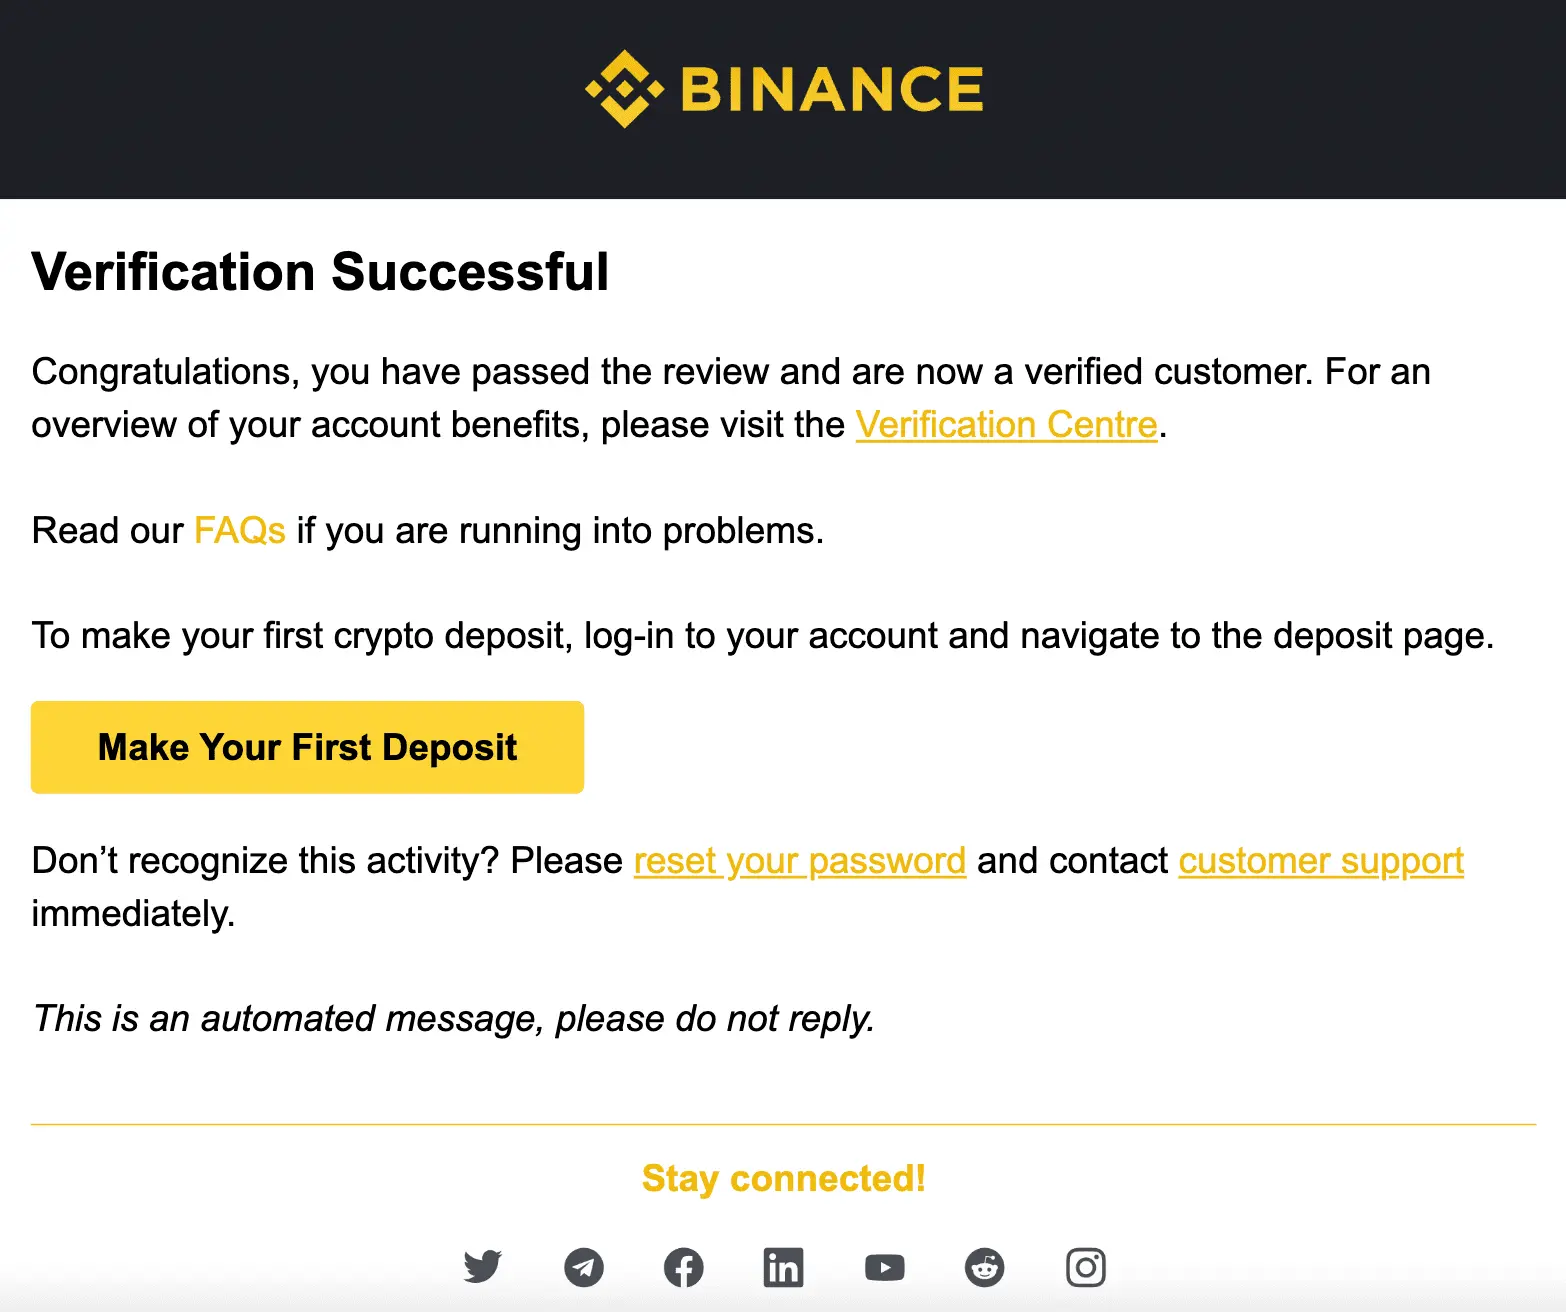Open the YouTube social icon

tap(885, 1268)
